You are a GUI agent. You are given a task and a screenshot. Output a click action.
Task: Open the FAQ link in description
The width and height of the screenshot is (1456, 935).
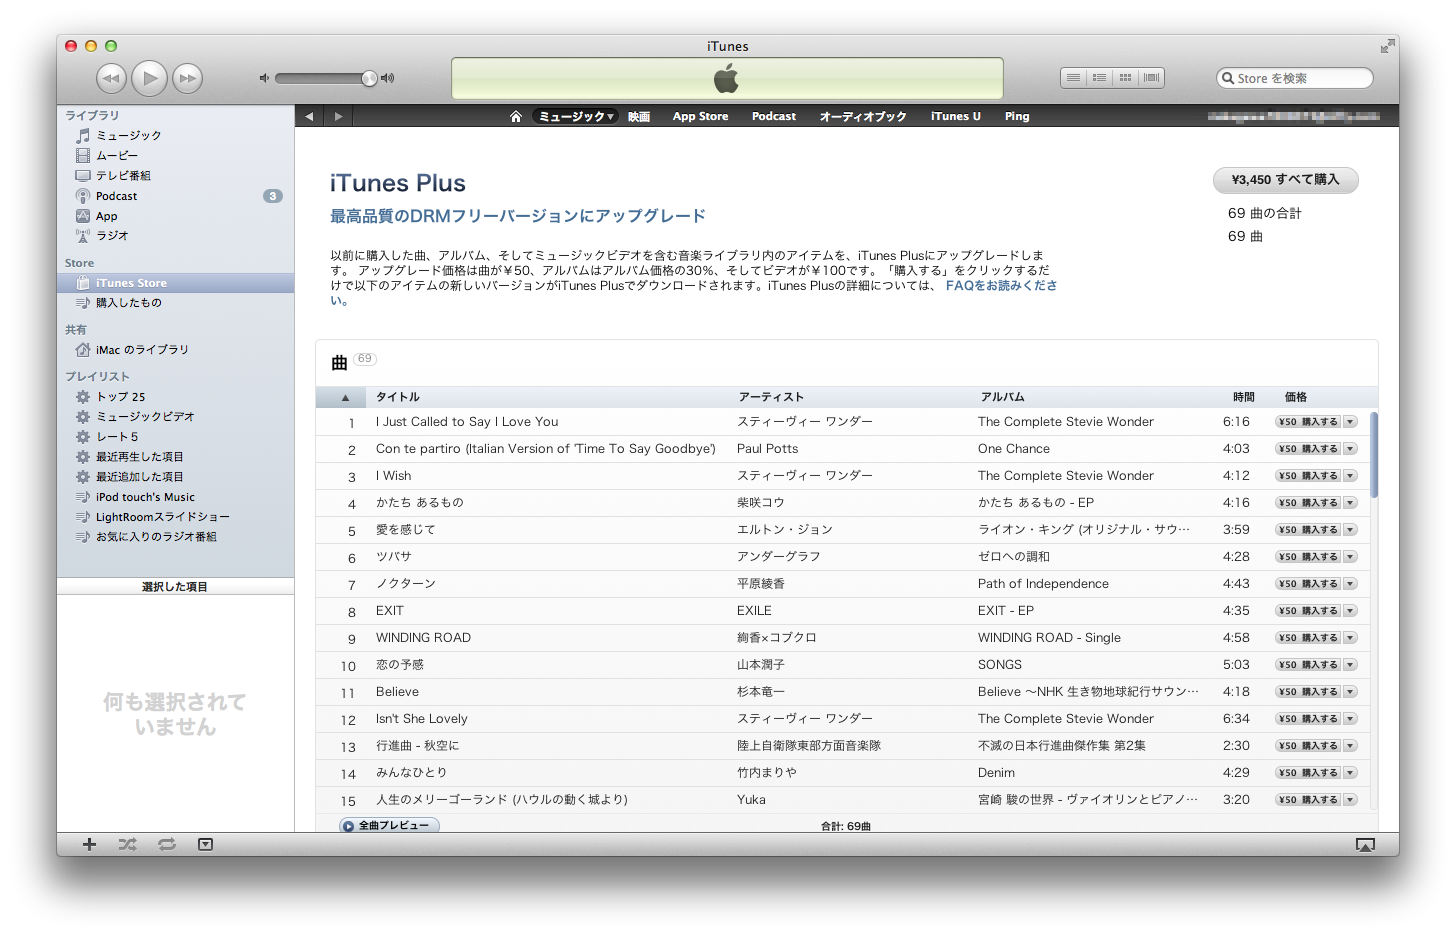point(1000,286)
